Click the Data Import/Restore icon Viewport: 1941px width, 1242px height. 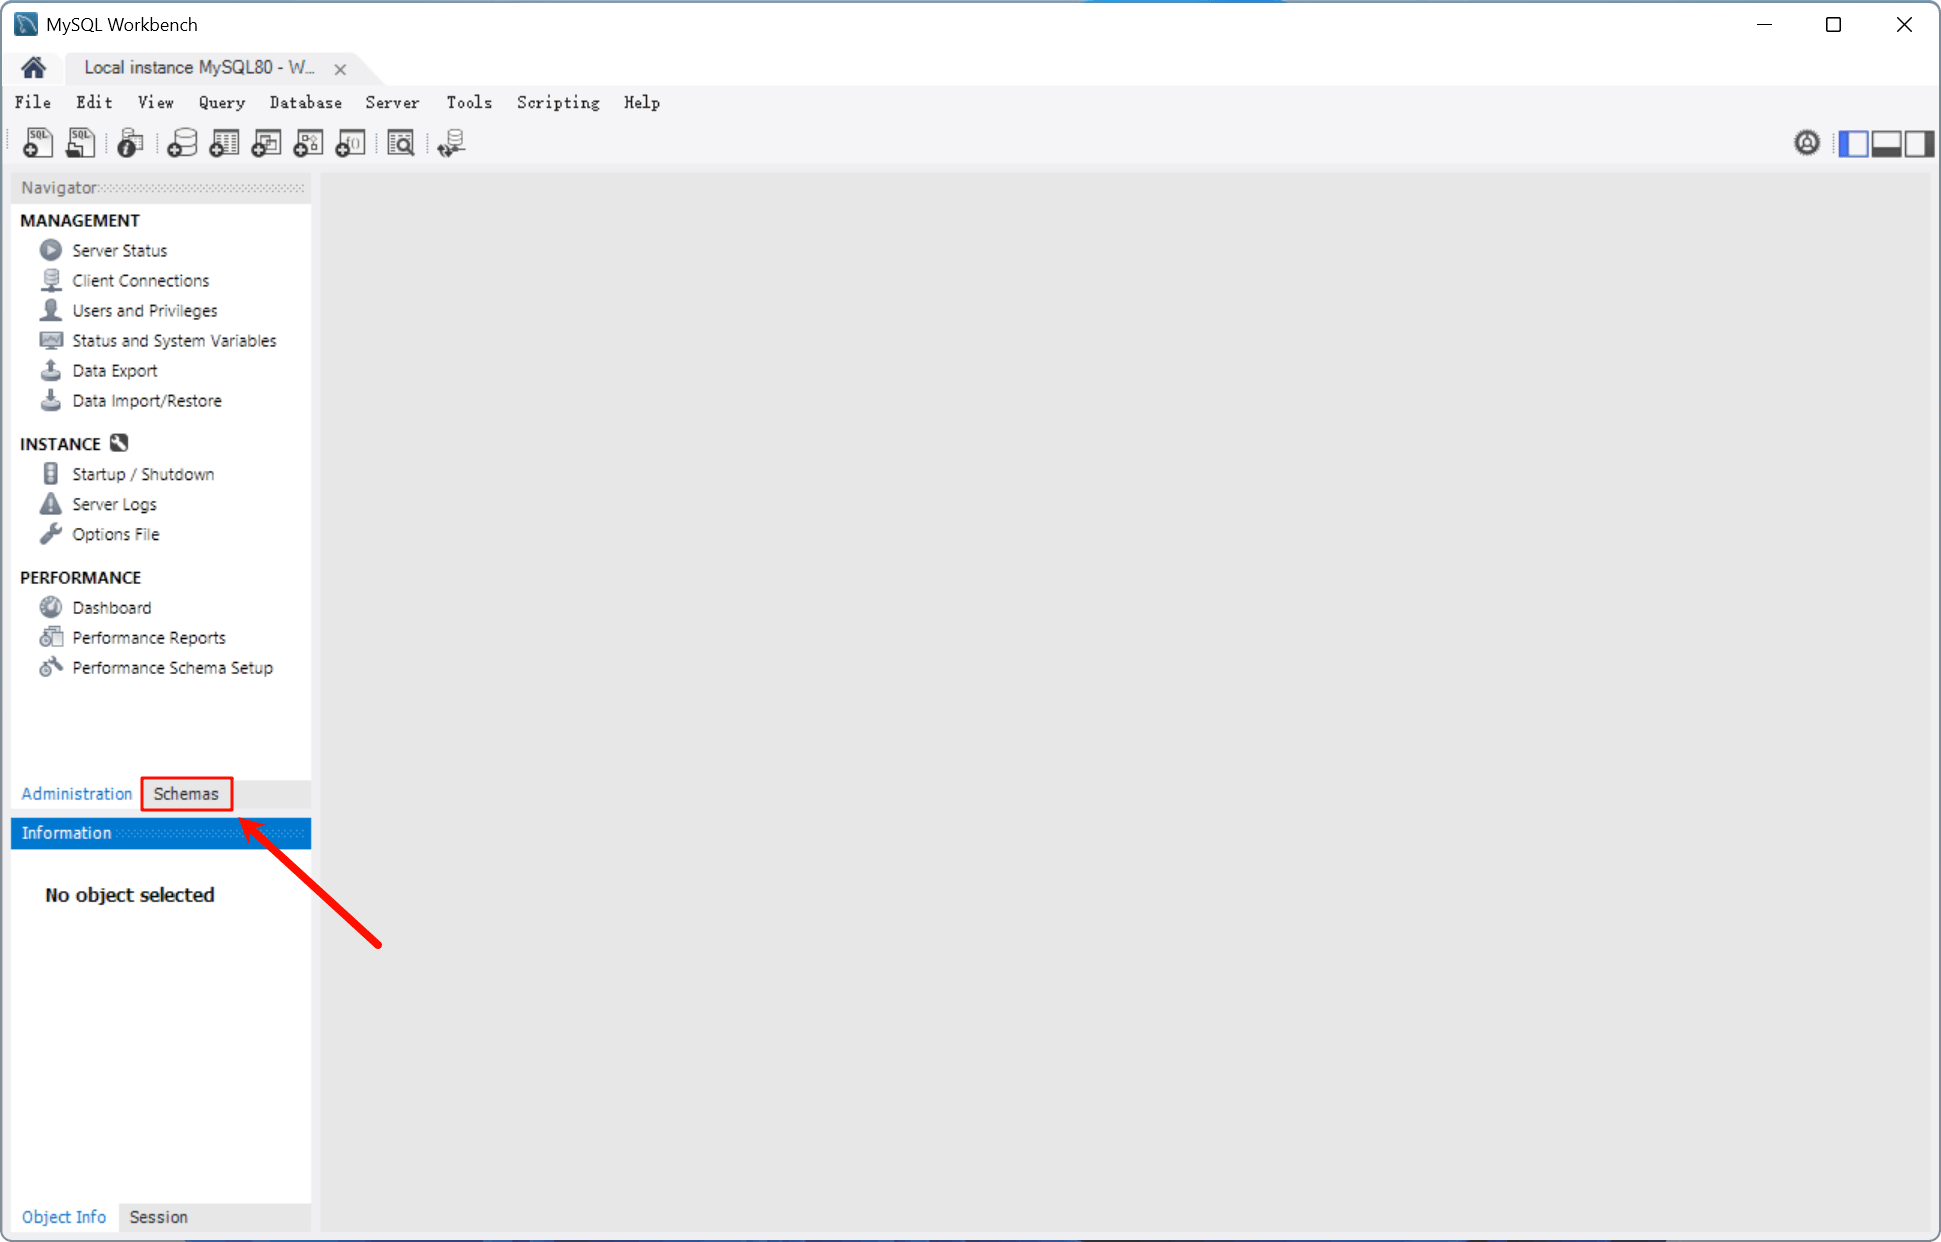[x=50, y=399]
